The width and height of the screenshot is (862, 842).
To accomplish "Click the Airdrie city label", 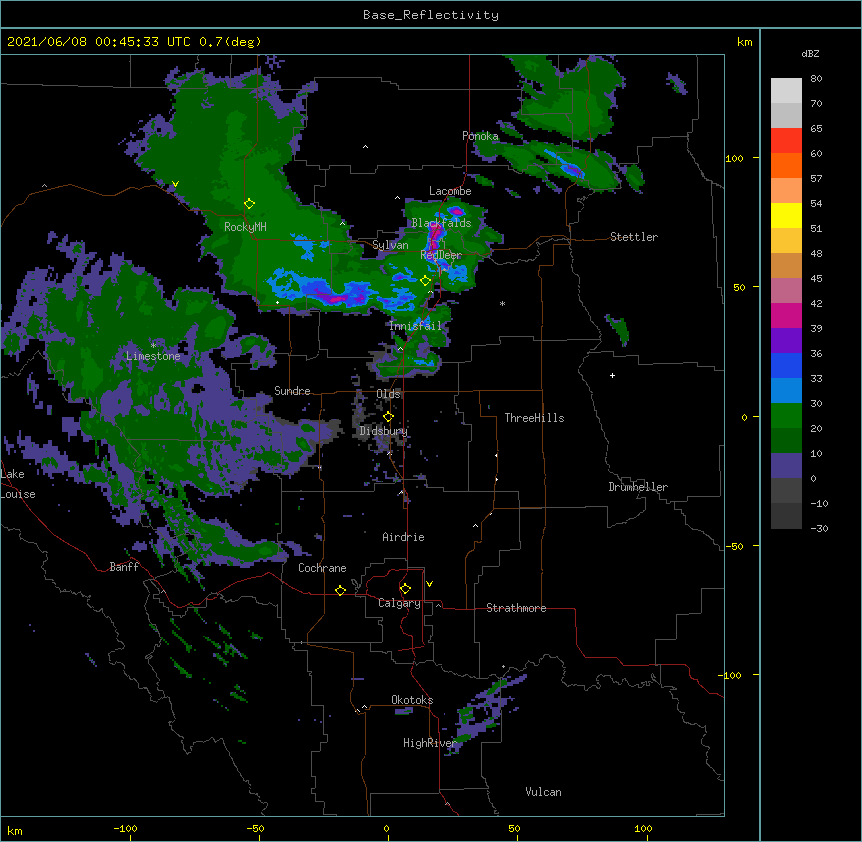I will pos(403,537).
